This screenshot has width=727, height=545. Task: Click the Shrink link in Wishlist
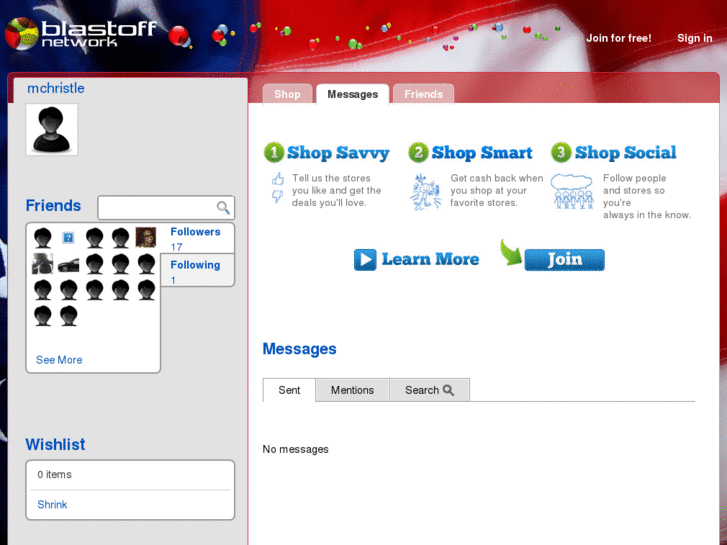52,505
